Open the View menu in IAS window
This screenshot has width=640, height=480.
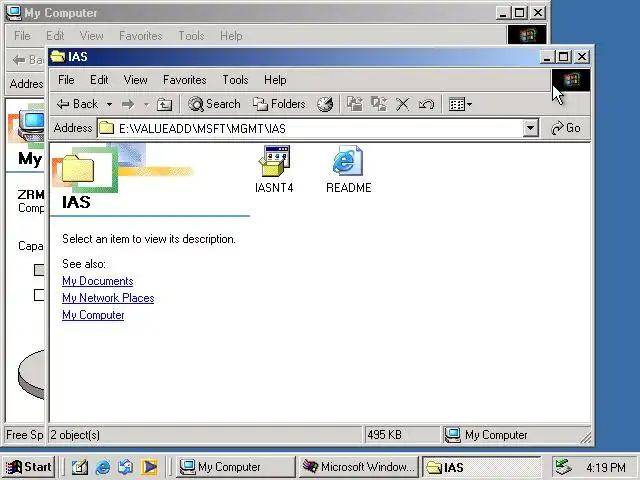pos(136,80)
